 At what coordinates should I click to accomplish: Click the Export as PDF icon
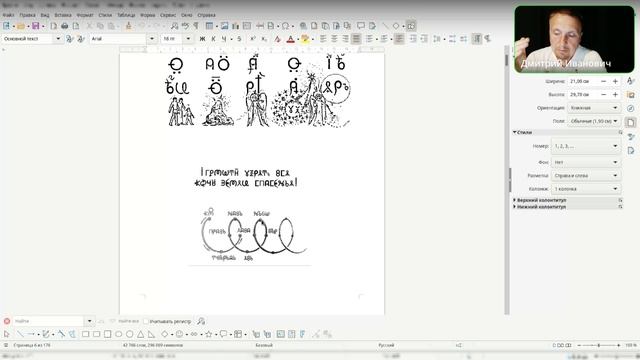pos(53,26)
